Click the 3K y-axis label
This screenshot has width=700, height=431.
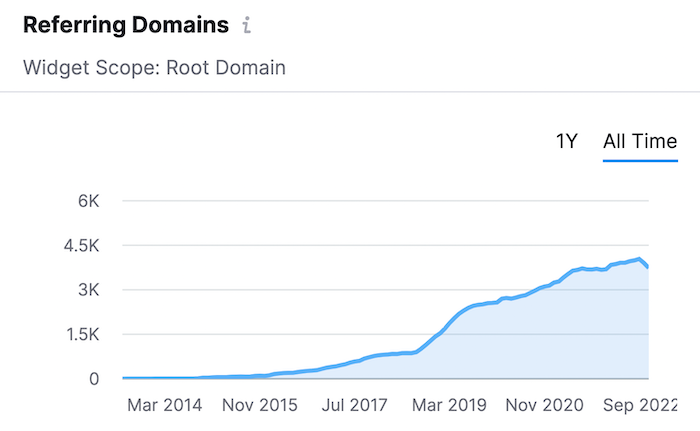[x=88, y=290]
